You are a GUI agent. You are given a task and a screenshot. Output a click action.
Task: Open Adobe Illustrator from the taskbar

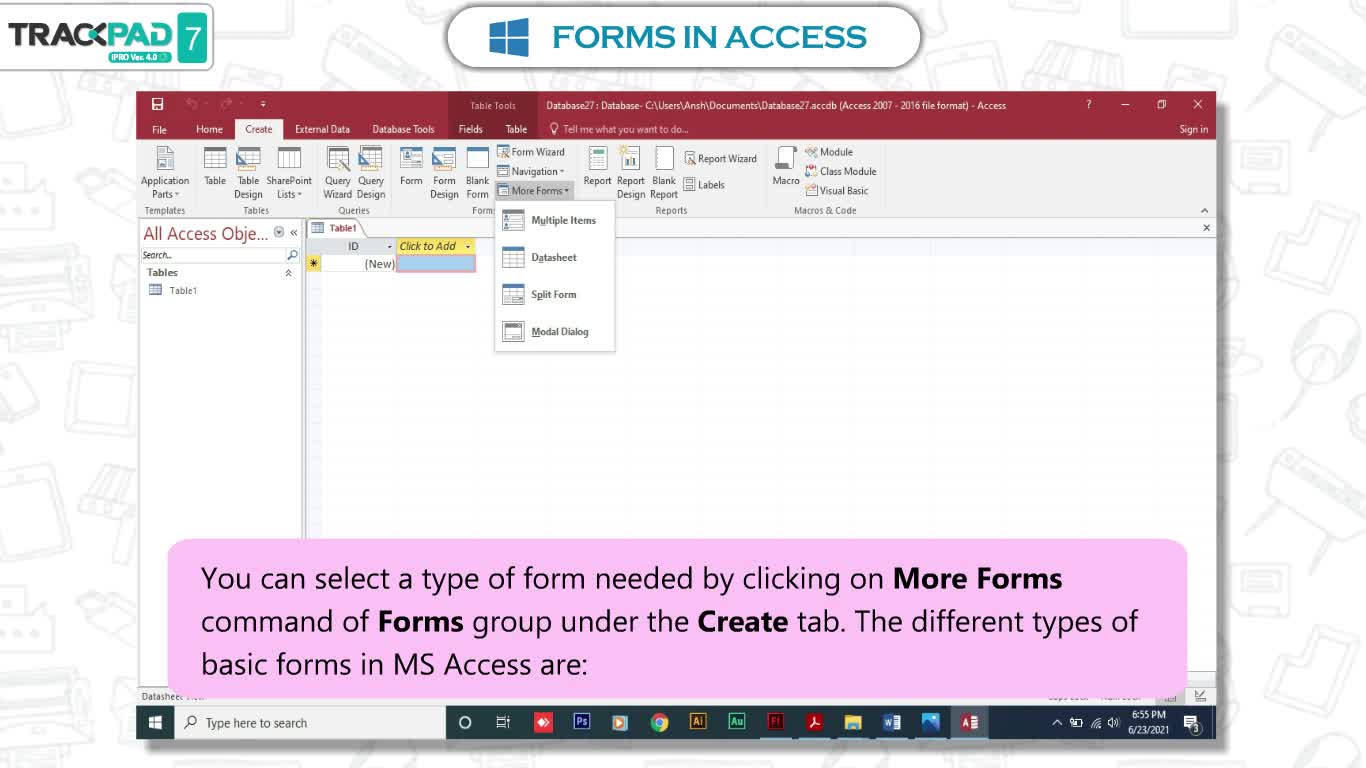click(698, 722)
